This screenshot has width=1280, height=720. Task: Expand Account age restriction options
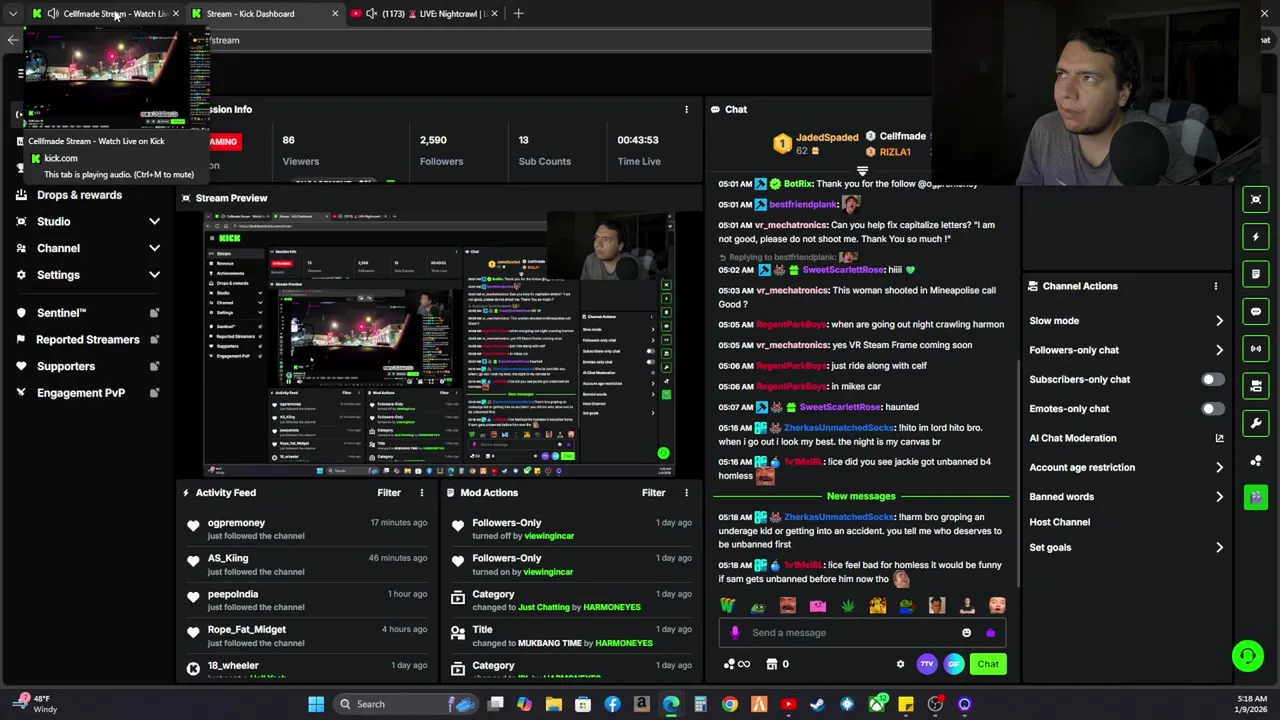[1219, 467]
